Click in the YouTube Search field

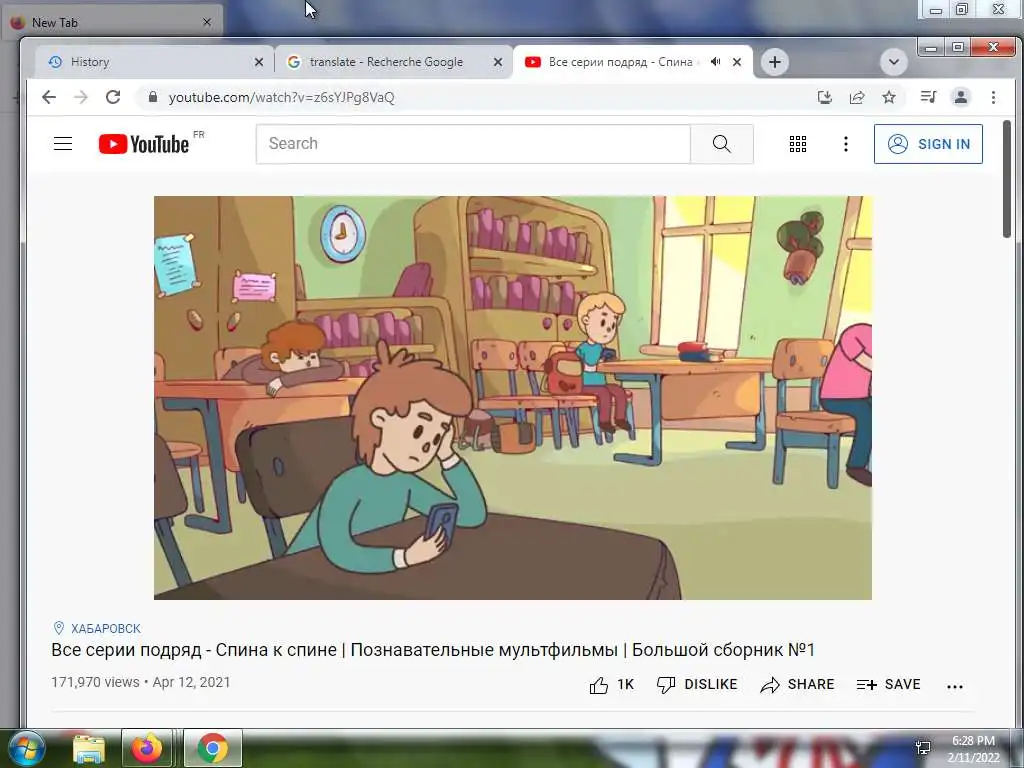(473, 144)
